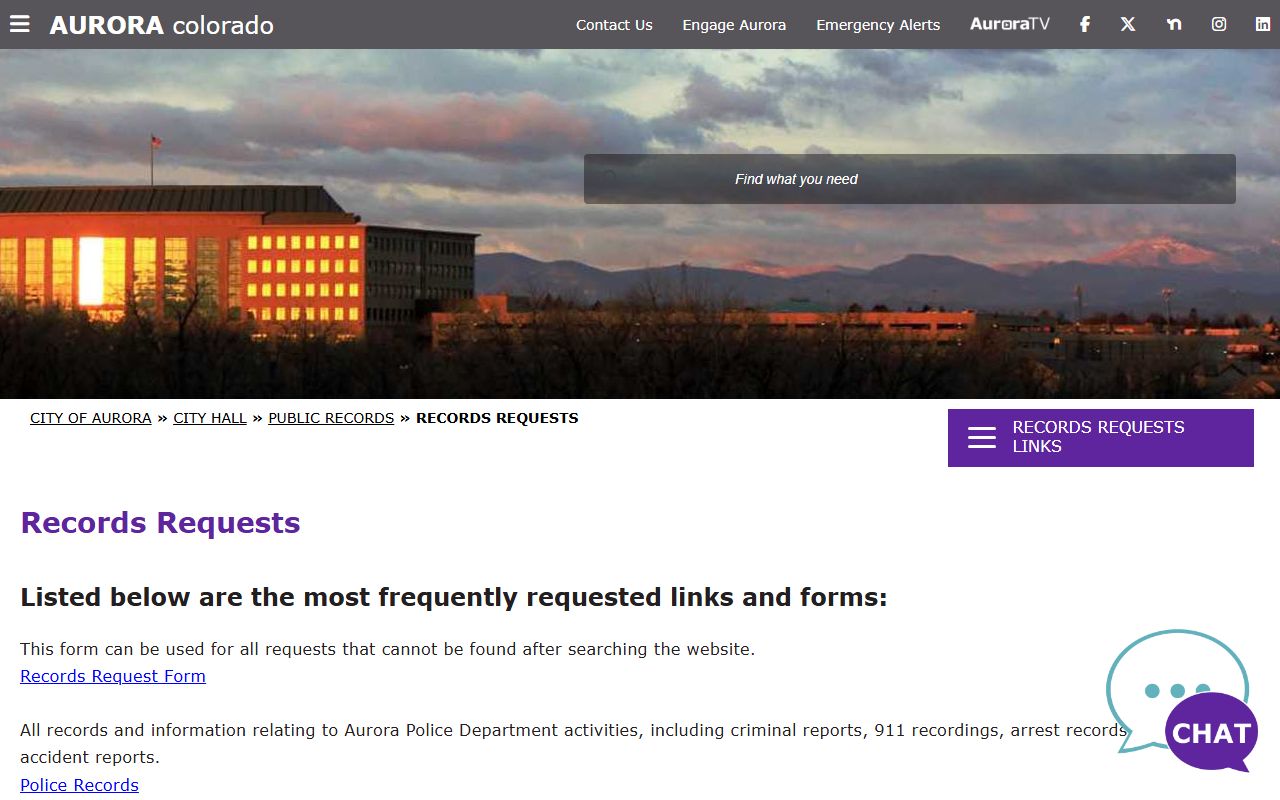This screenshot has width=1280, height=800.
Task: Open Engage Aurora link
Action: (734, 25)
